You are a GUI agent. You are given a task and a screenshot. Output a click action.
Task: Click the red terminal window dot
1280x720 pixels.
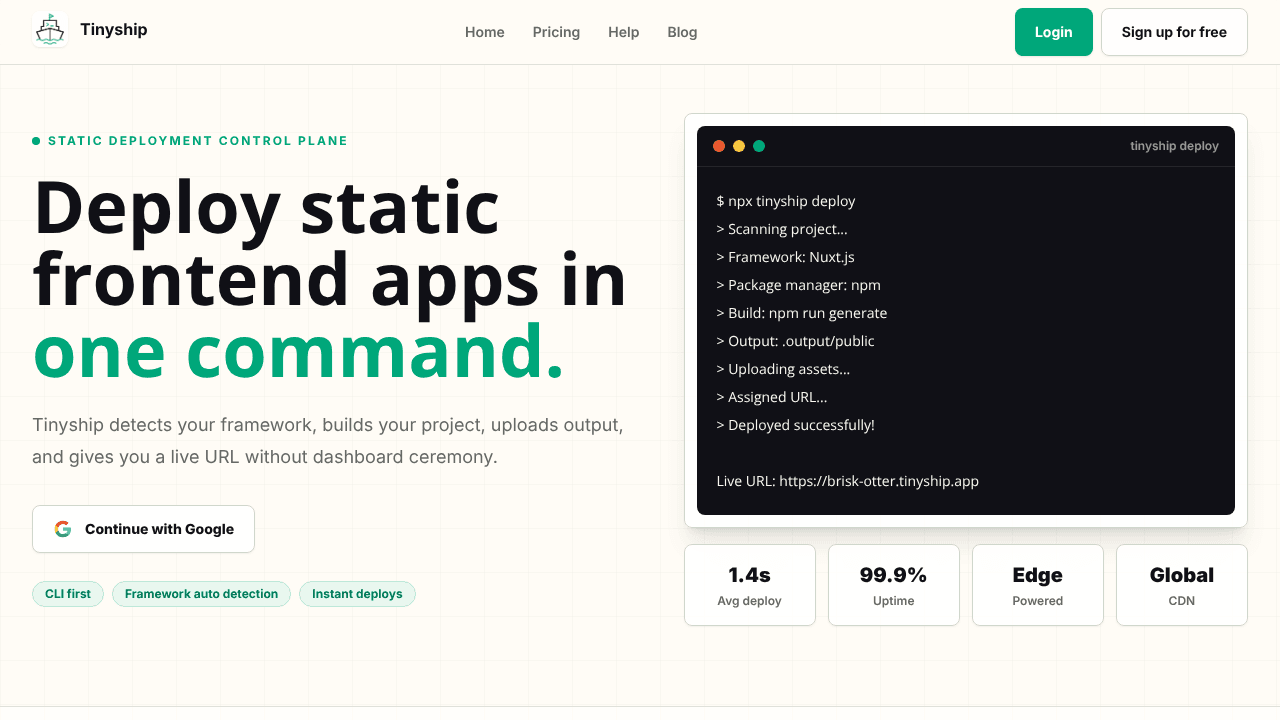tap(719, 146)
